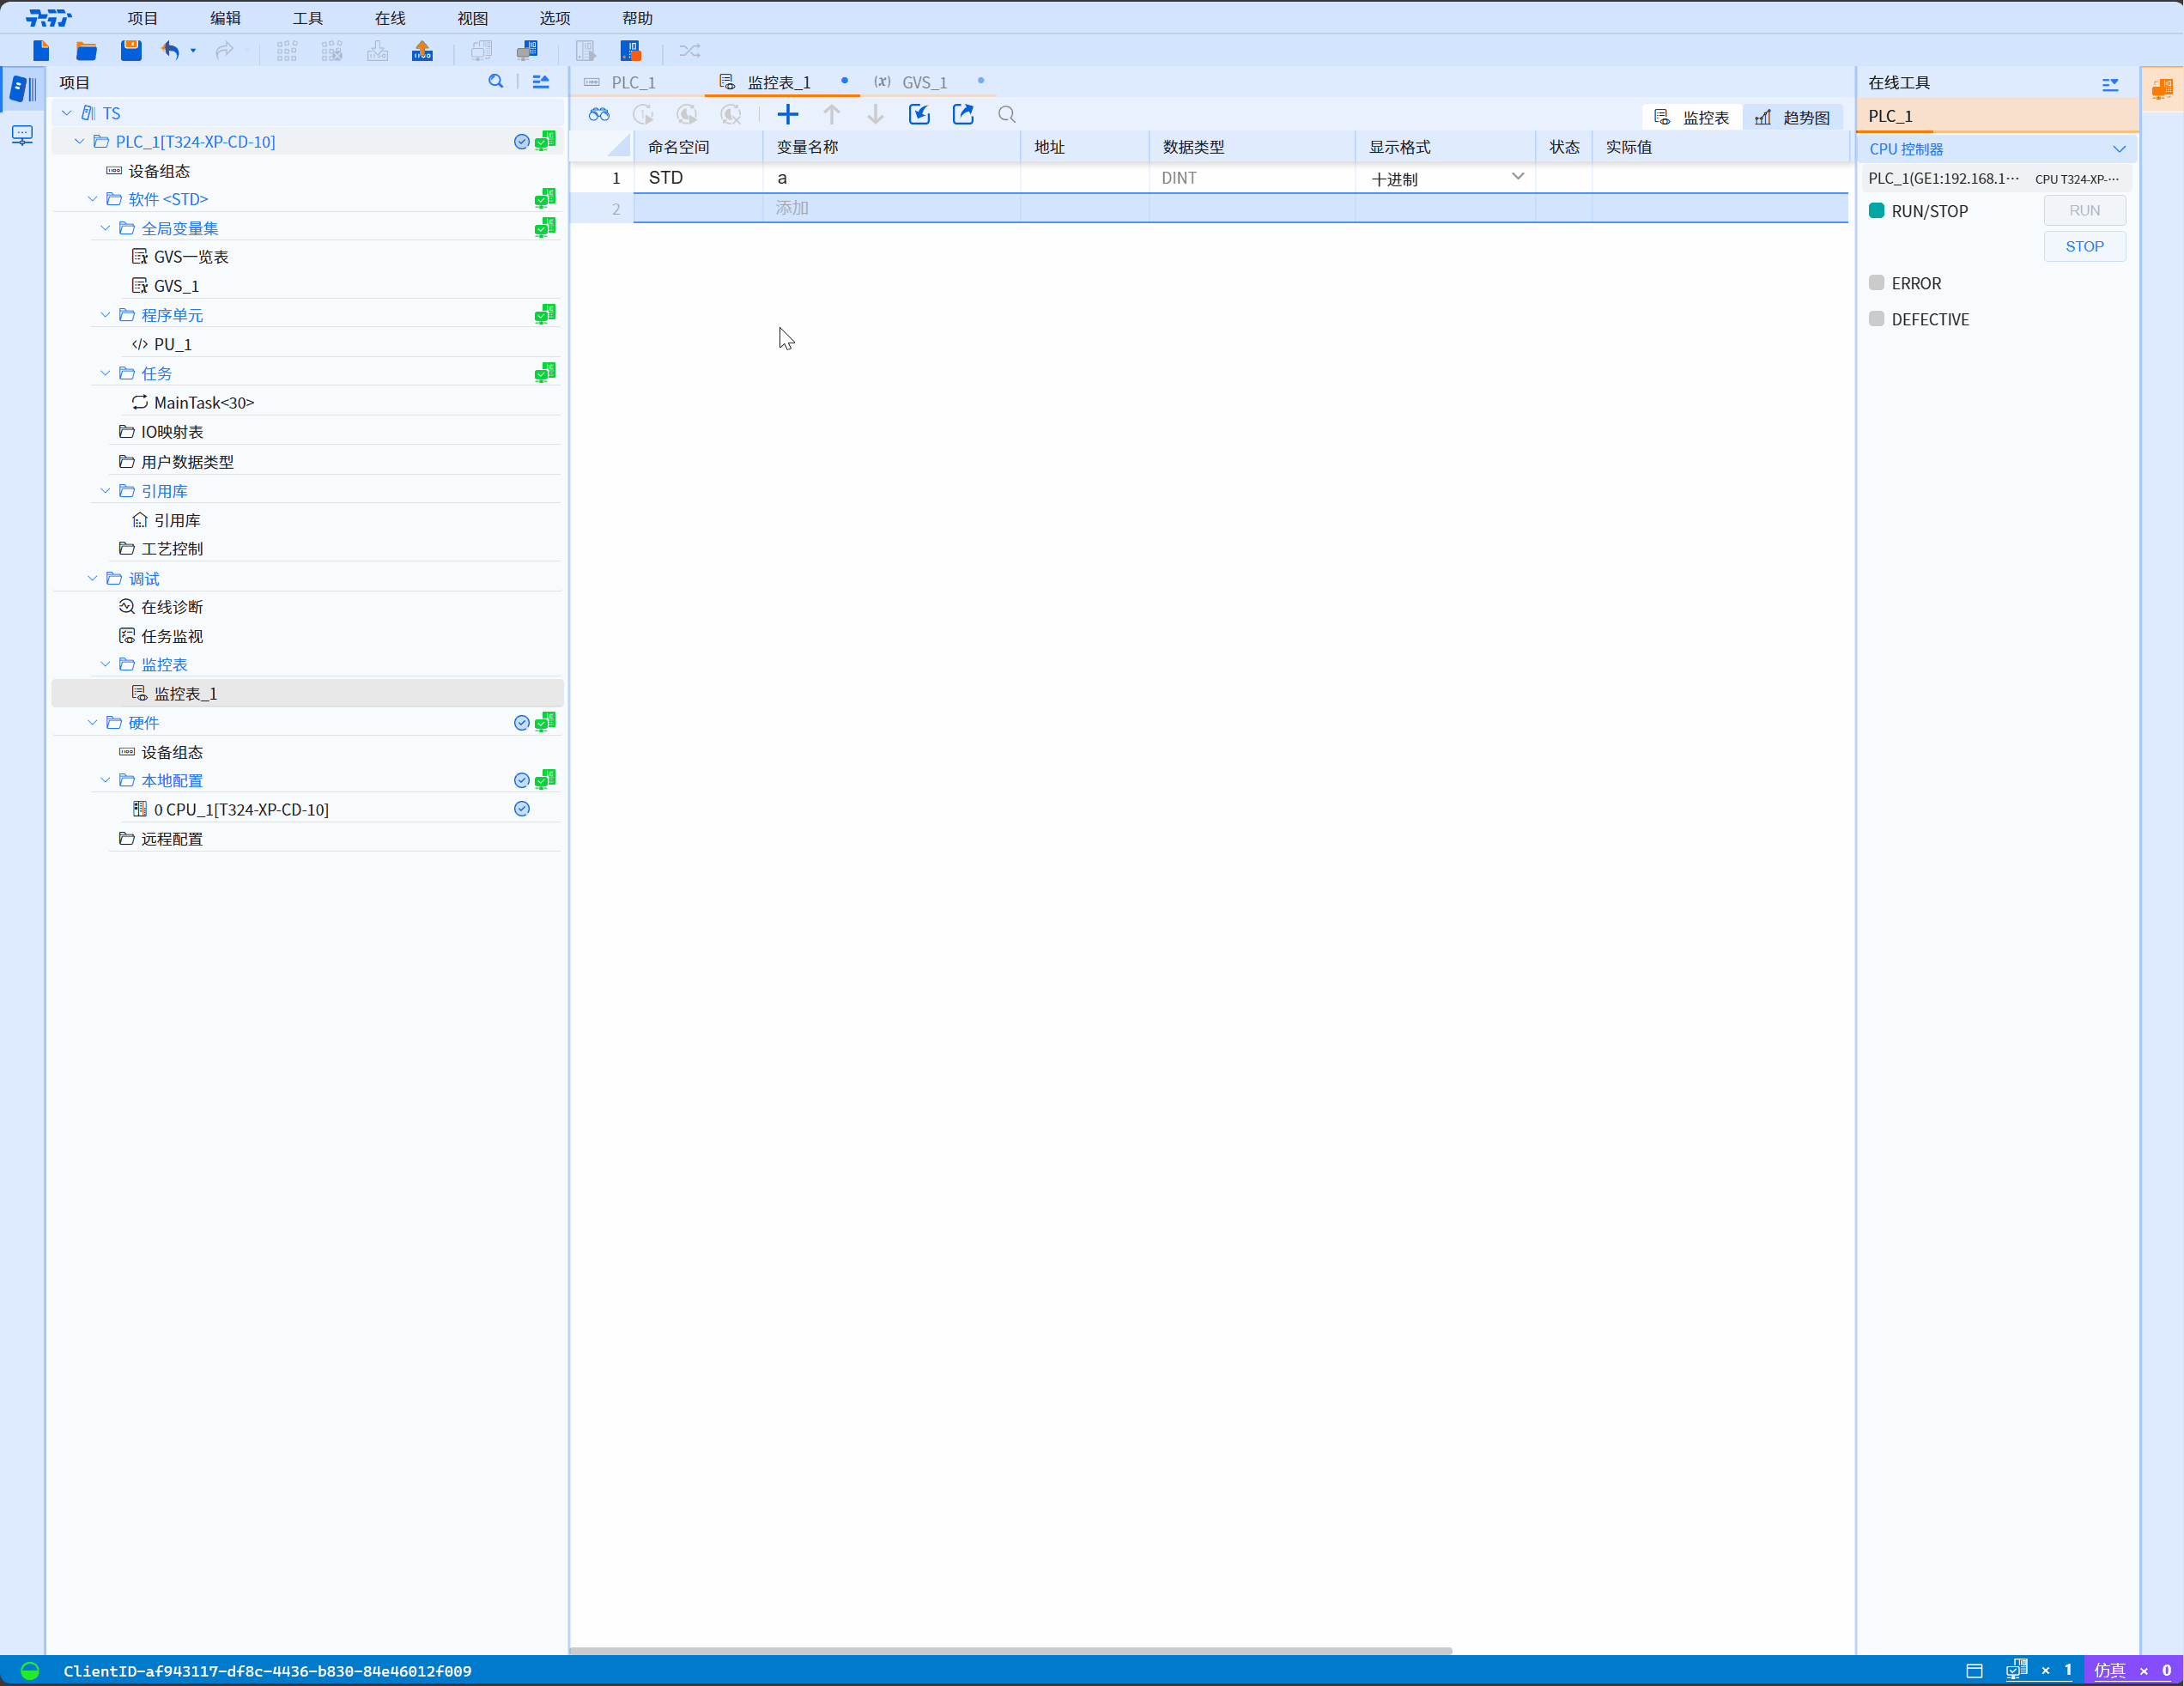This screenshot has width=2184, height=1686.
Task: Collapse the 全局变量集 tree folder
Action: pos(105,228)
